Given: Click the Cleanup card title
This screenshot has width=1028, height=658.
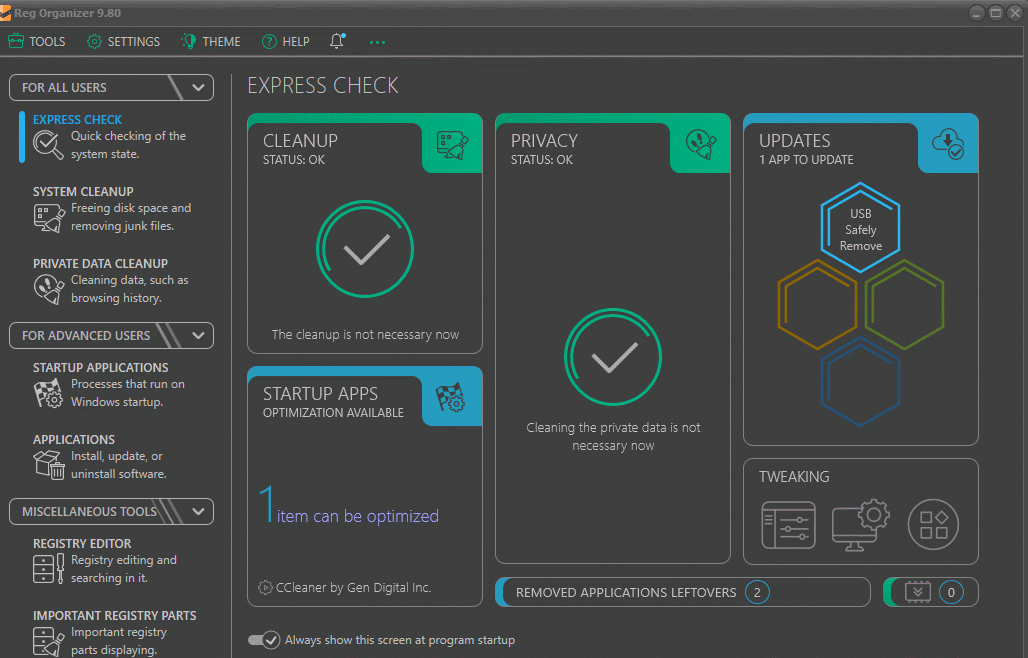Looking at the screenshot, I should (x=300, y=141).
